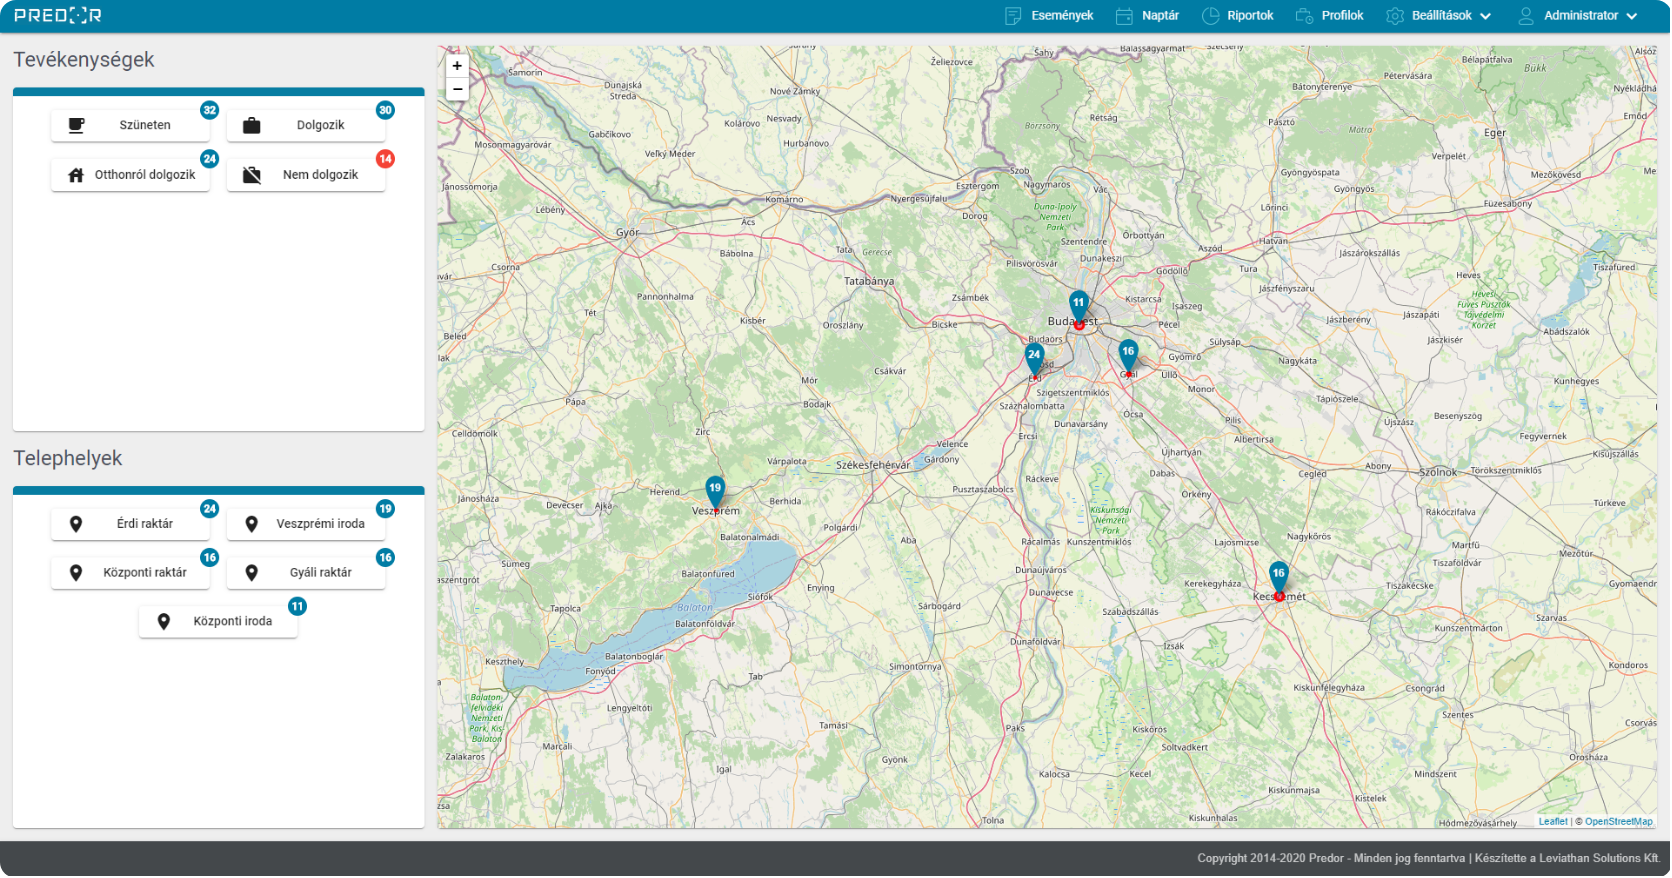This screenshot has height=878, width=1672.
Task: Click Győr label on the map
Action: [627, 233]
